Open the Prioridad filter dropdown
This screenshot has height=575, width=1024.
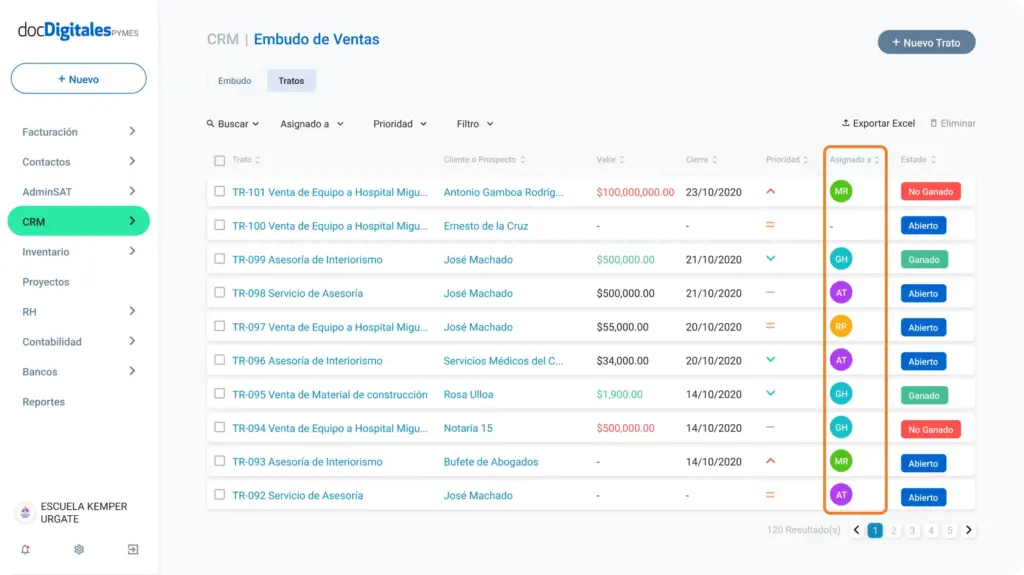pyautogui.click(x=400, y=123)
